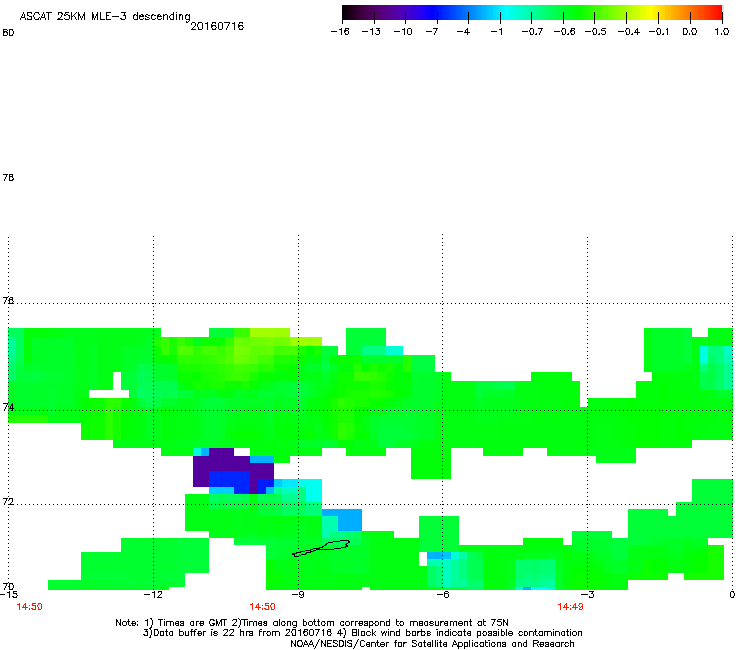Click the colorbar label '-0.6'
Image resolution: width=740 pixels, height=650 pixels.
coord(564,32)
